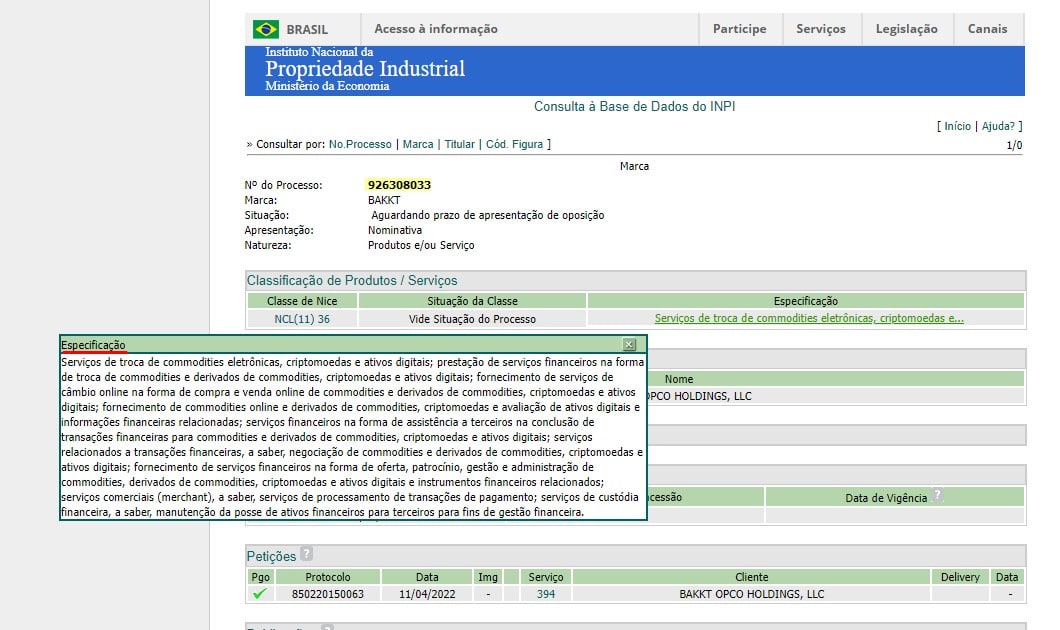Search by No.Processo link
This screenshot has height=630, width=1060.
360,145
